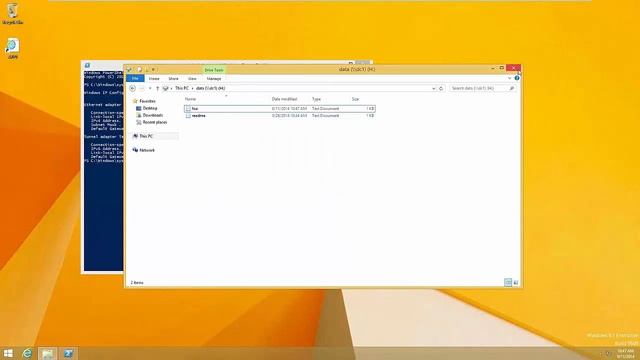Screen dimensions: 640x360
Task: Sort by the Date modified column header
Action: click(x=284, y=99)
